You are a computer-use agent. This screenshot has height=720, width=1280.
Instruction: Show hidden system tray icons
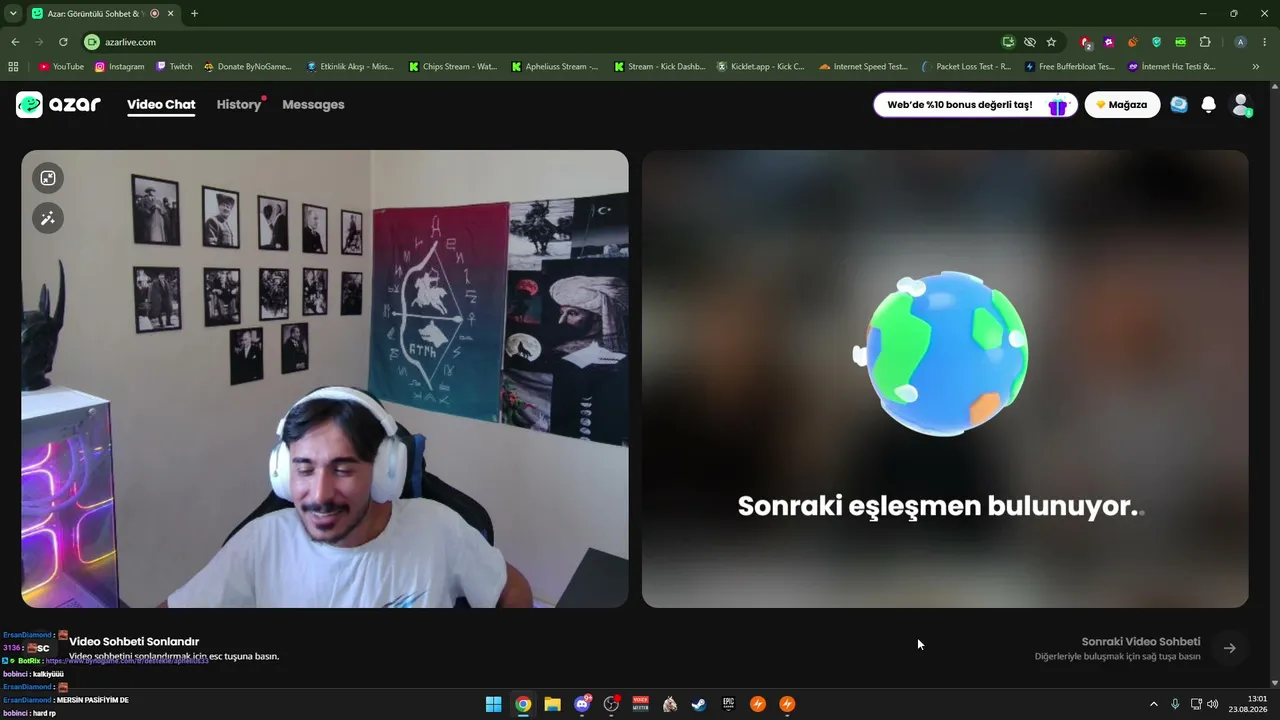click(1154, 704)
